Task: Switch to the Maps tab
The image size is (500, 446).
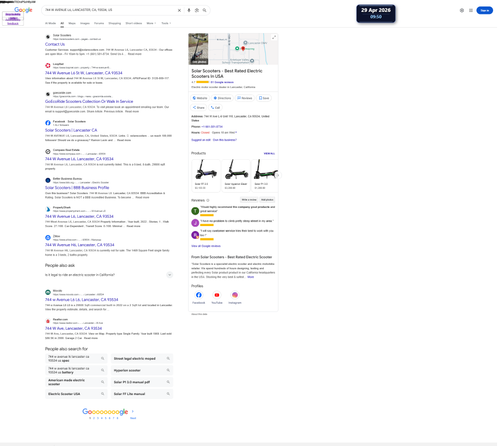Action: [72, 23]
